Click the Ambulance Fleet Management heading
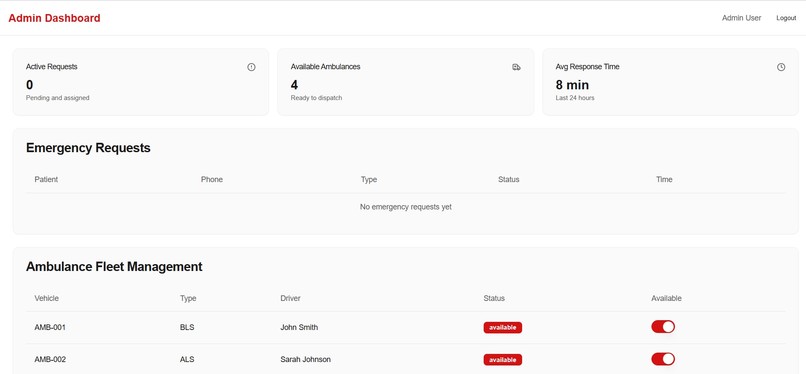The image size is (806, 374). [114, 267]
